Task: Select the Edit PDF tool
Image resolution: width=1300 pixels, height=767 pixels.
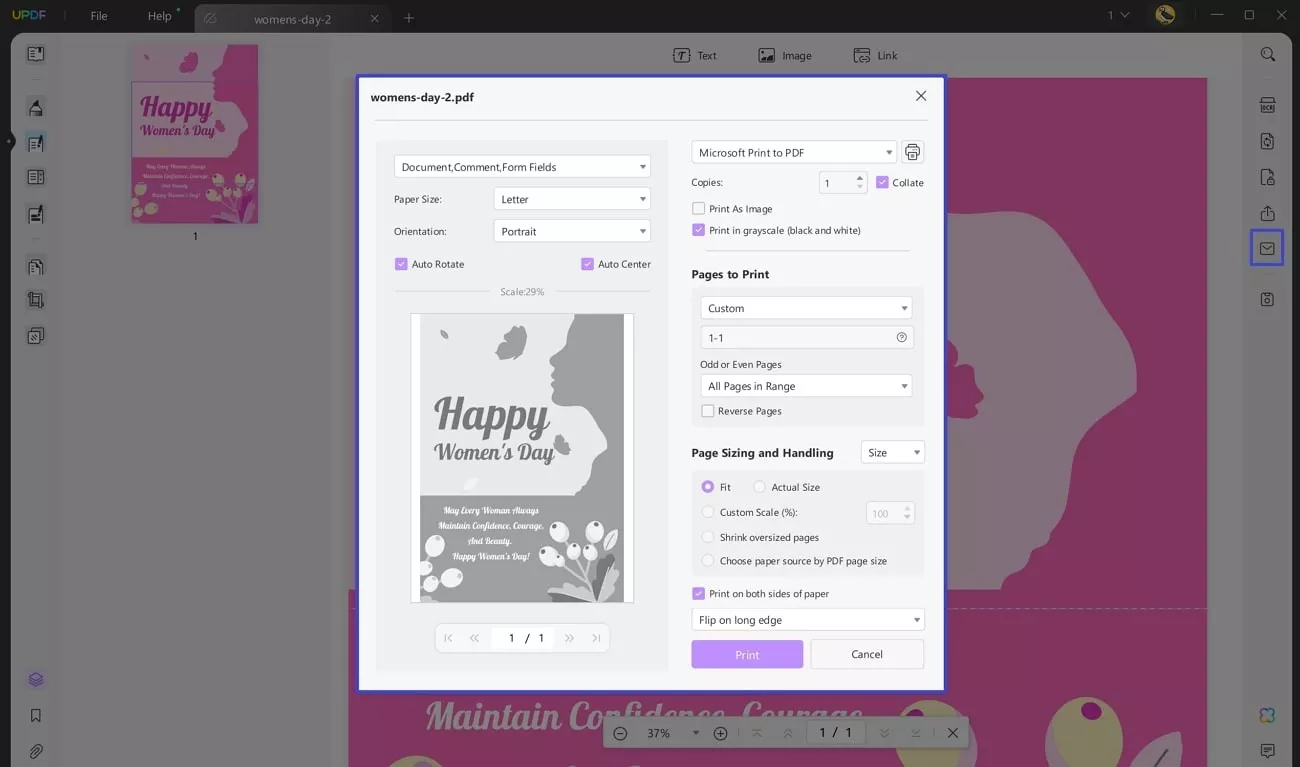Action: (34, 142)
